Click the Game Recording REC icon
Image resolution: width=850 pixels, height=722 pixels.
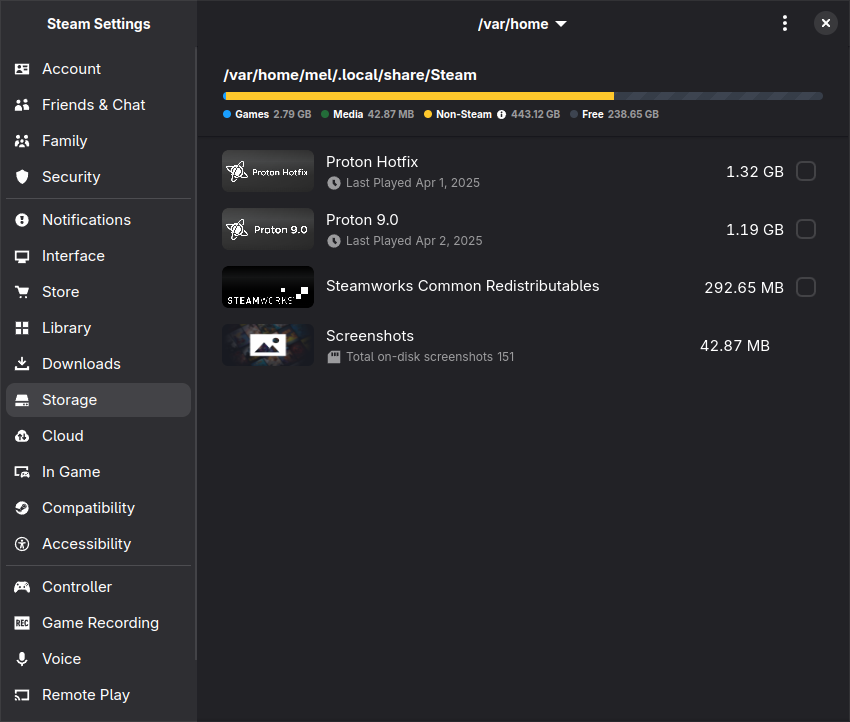[22, 623]
